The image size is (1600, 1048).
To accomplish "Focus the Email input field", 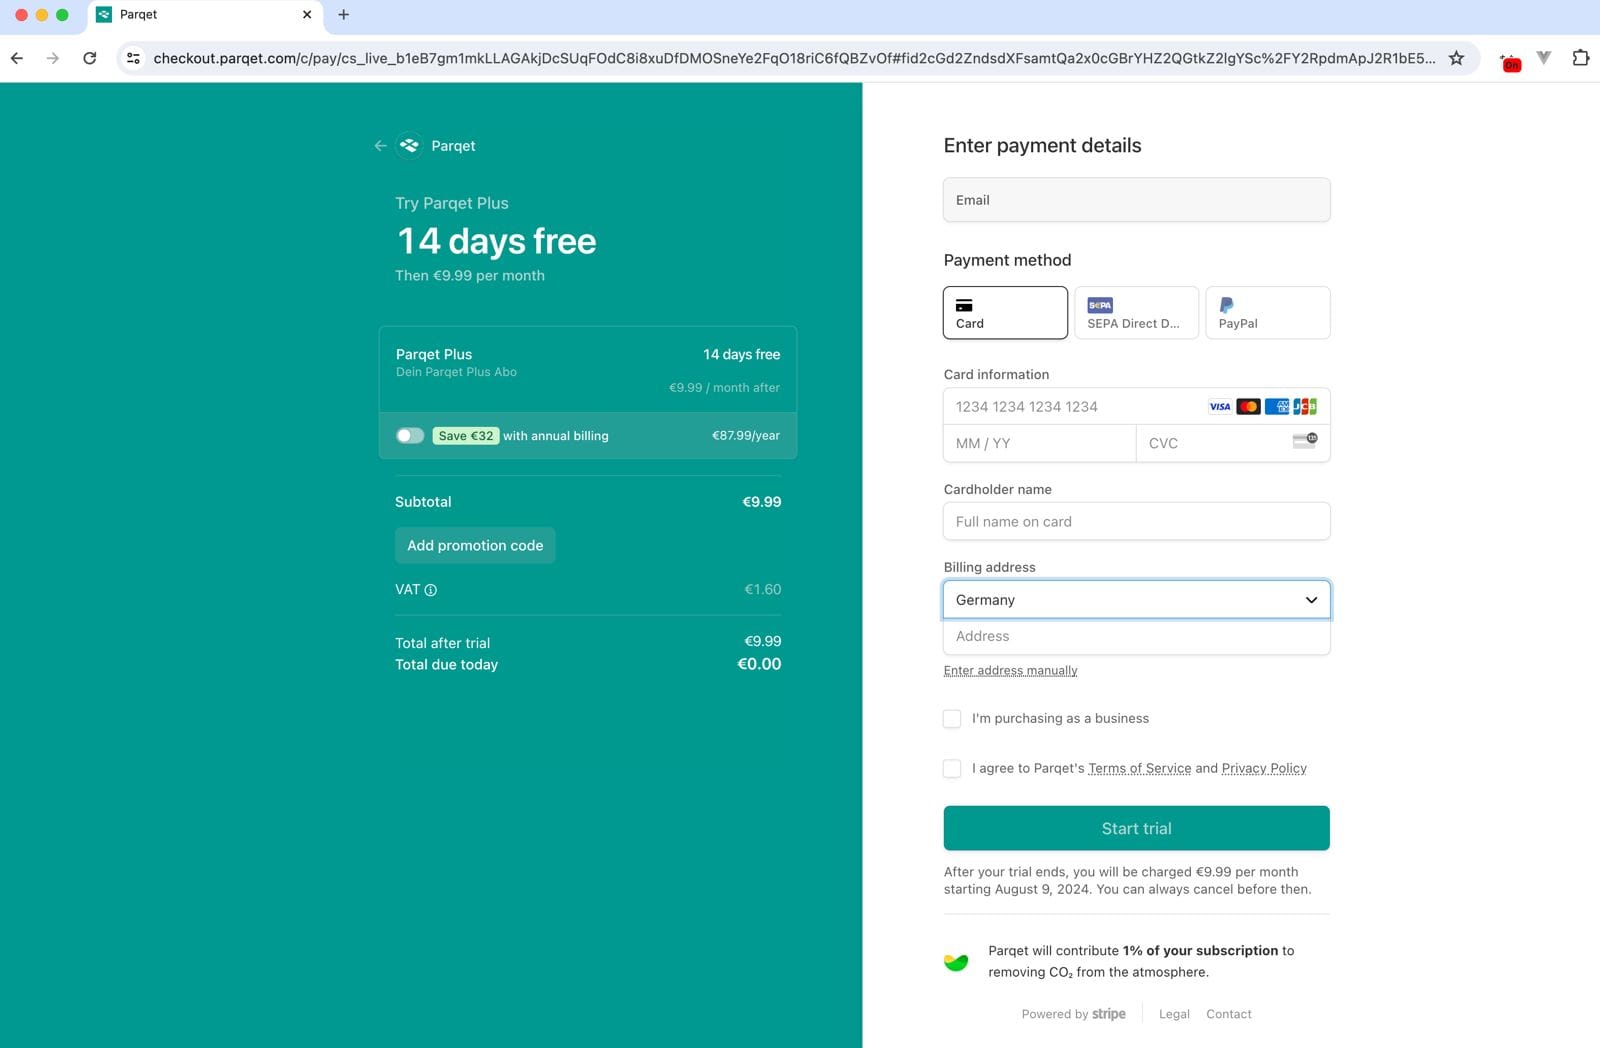I will click(1136, 200).
